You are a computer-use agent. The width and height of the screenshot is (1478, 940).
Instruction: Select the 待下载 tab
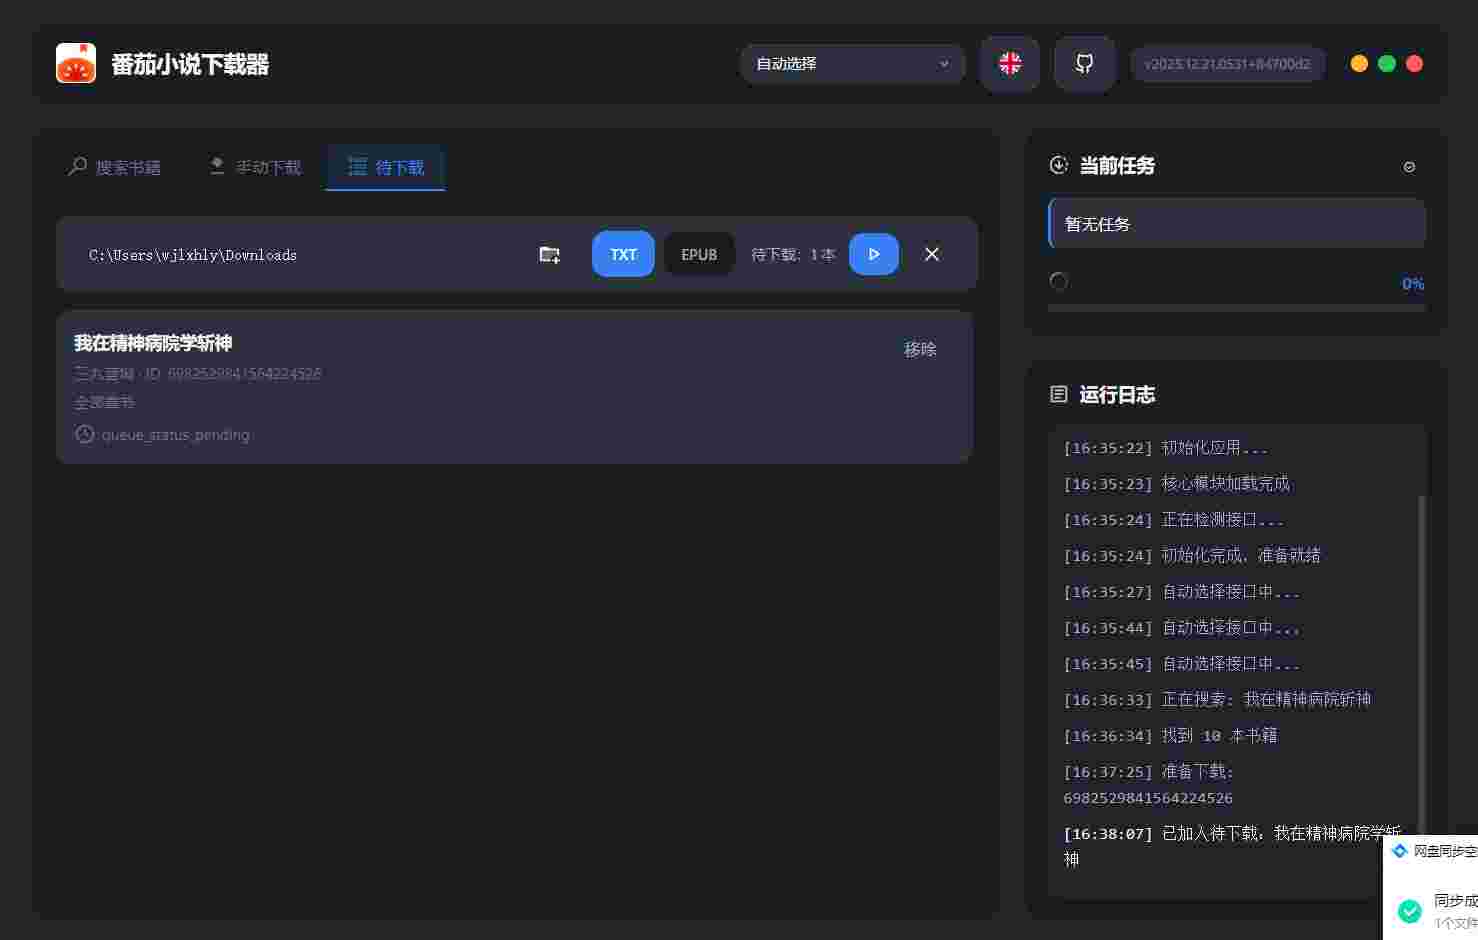[x=386, y=167]
